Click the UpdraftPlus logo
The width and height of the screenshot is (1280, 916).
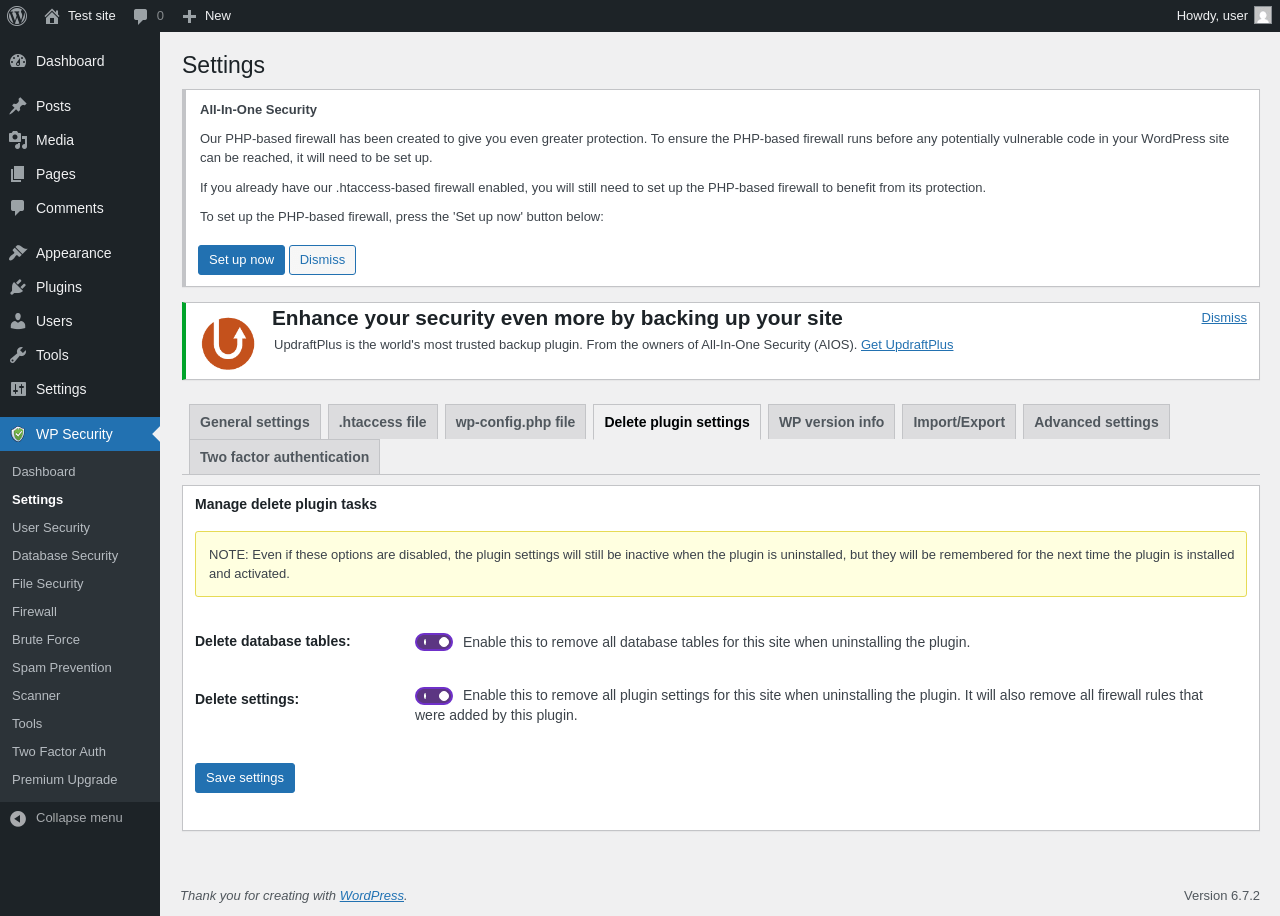tap(228, 343)
